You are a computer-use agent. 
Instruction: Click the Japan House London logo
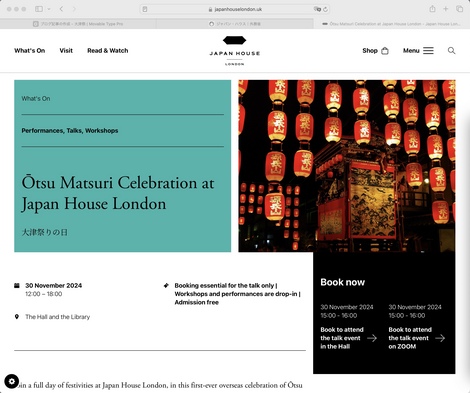tap(235, 51)
